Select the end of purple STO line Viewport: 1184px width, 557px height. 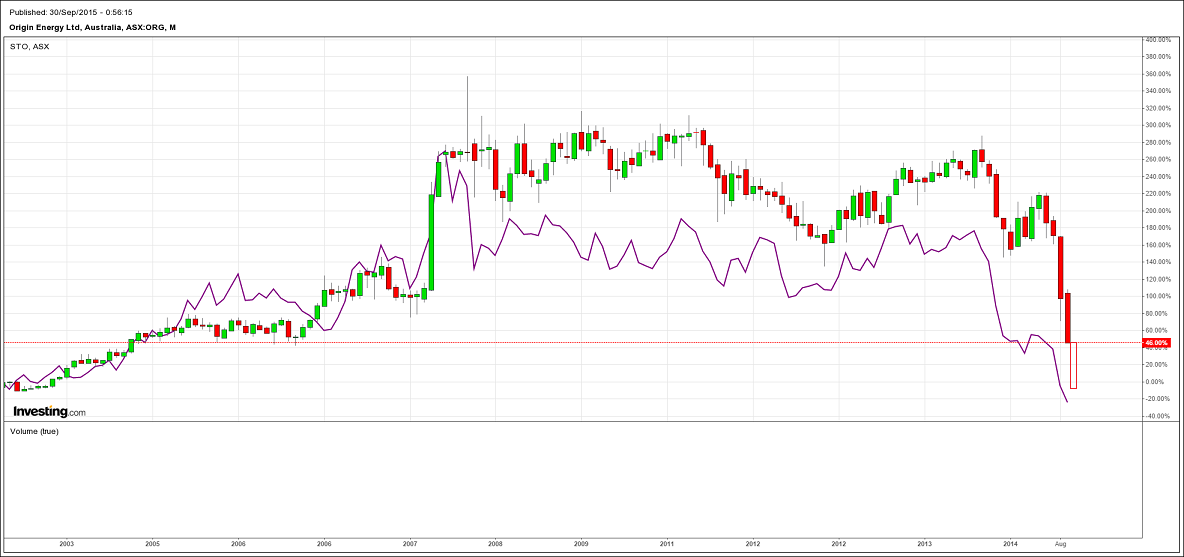point(1067,402)
